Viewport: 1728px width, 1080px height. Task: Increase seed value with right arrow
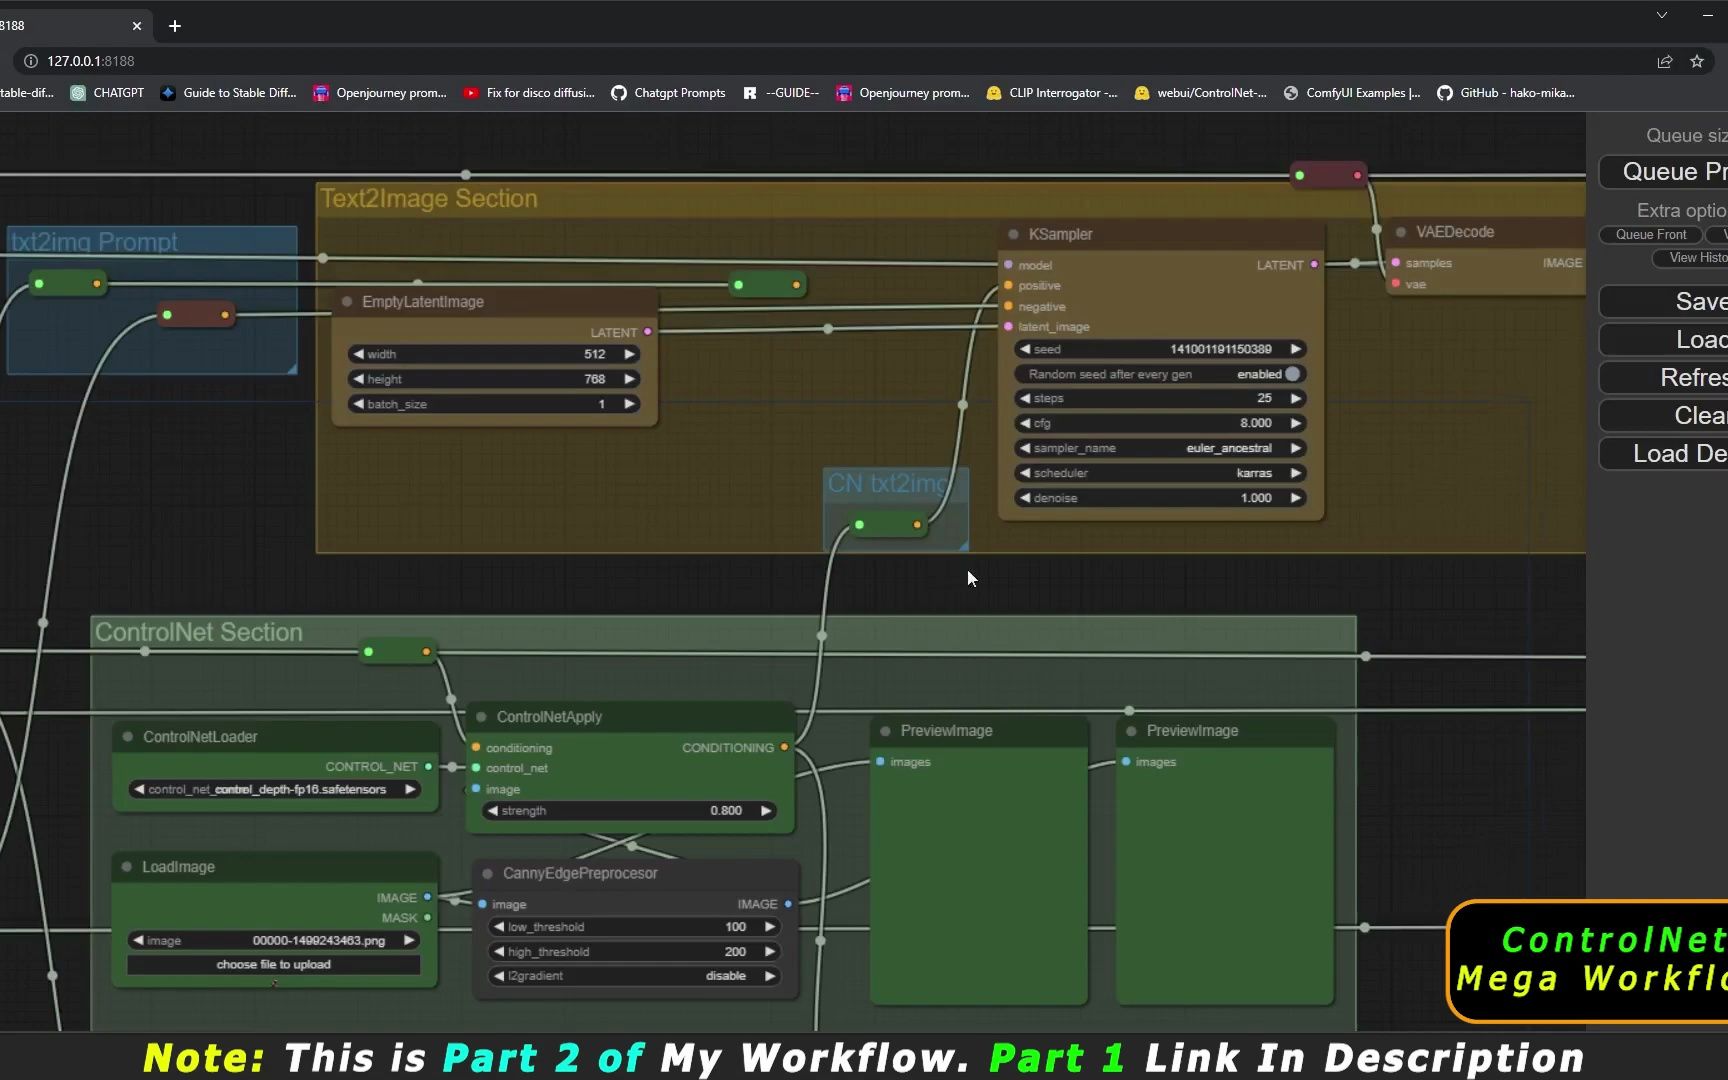coord(1296,349)
